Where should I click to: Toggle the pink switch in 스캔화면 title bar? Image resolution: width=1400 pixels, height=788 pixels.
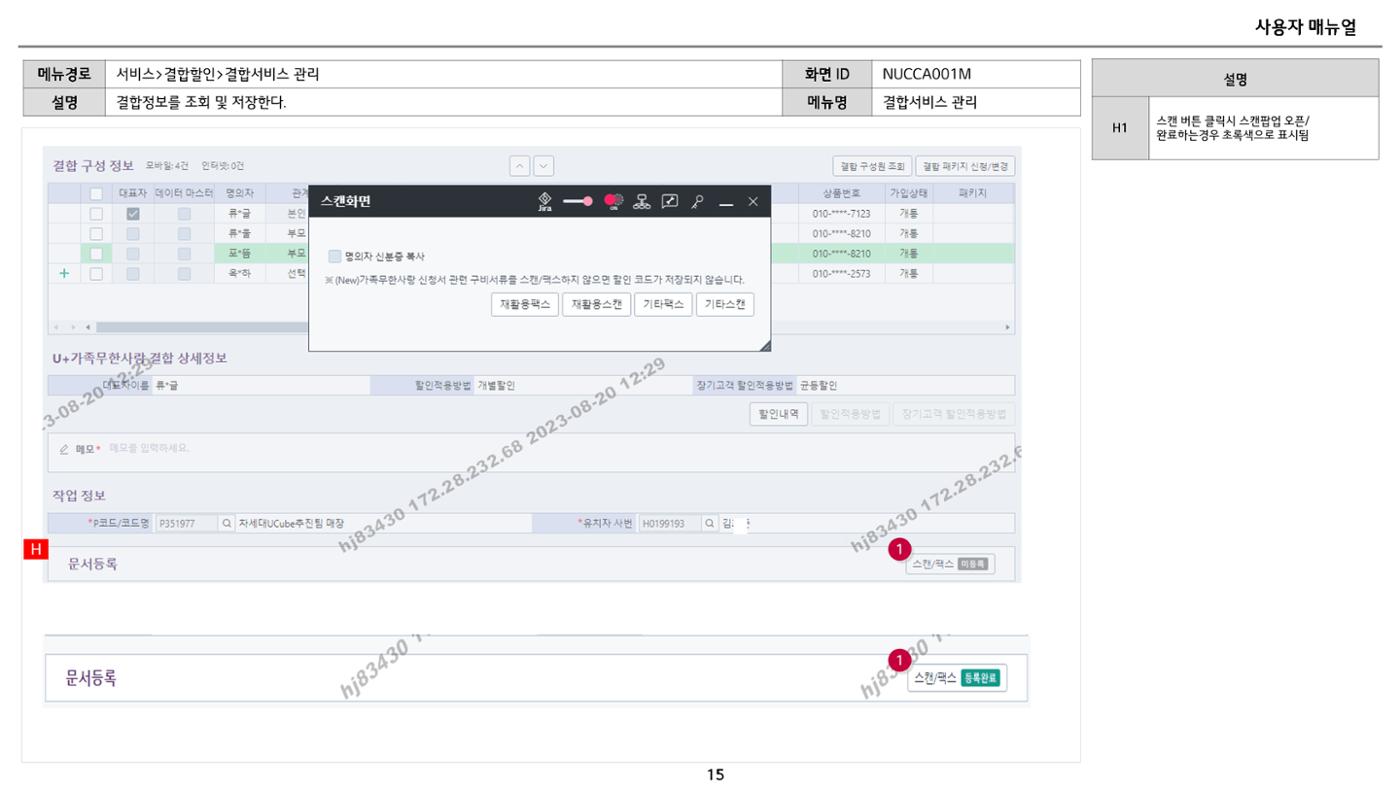click(579, 201)
